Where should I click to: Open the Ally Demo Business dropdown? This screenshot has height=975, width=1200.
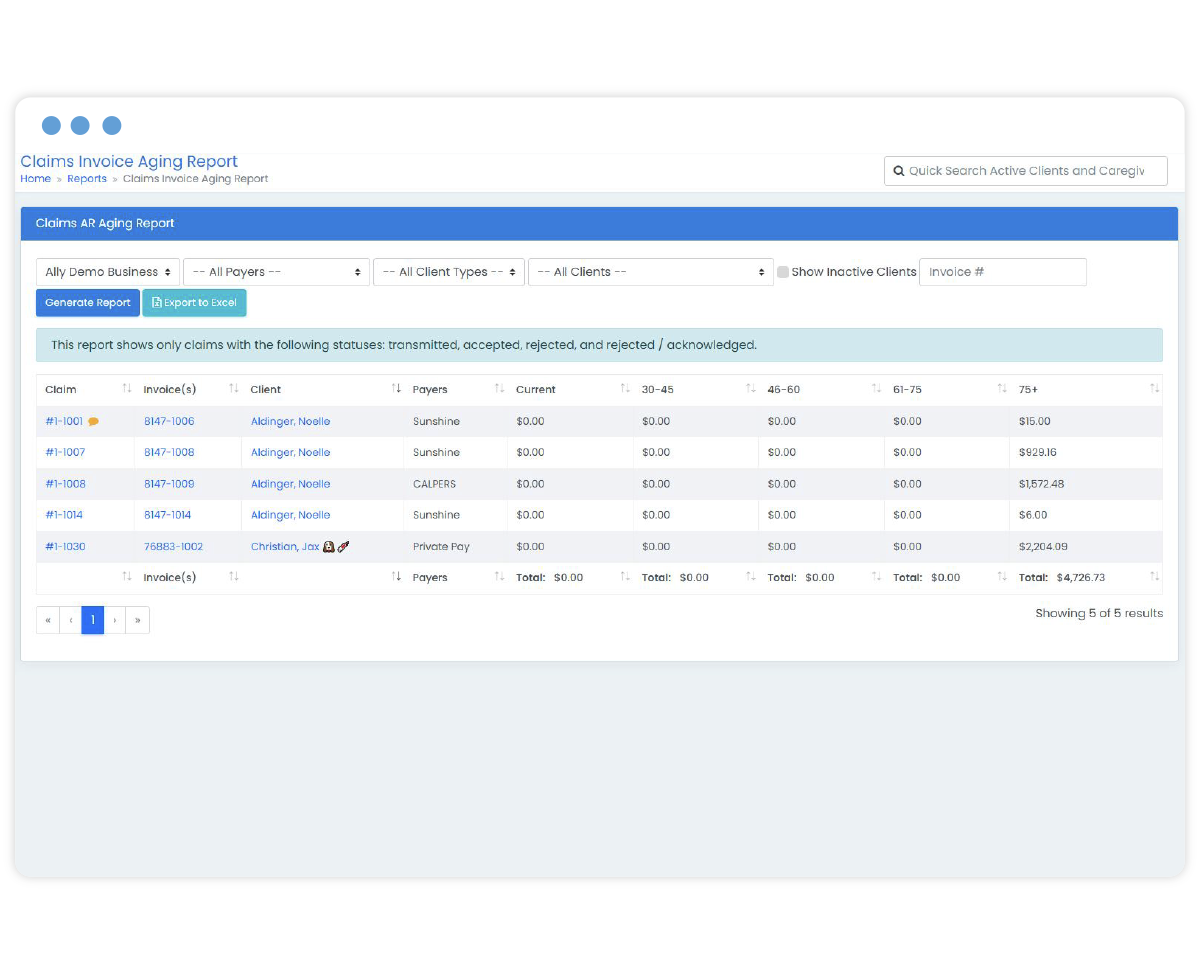click(x=108, y=272)
